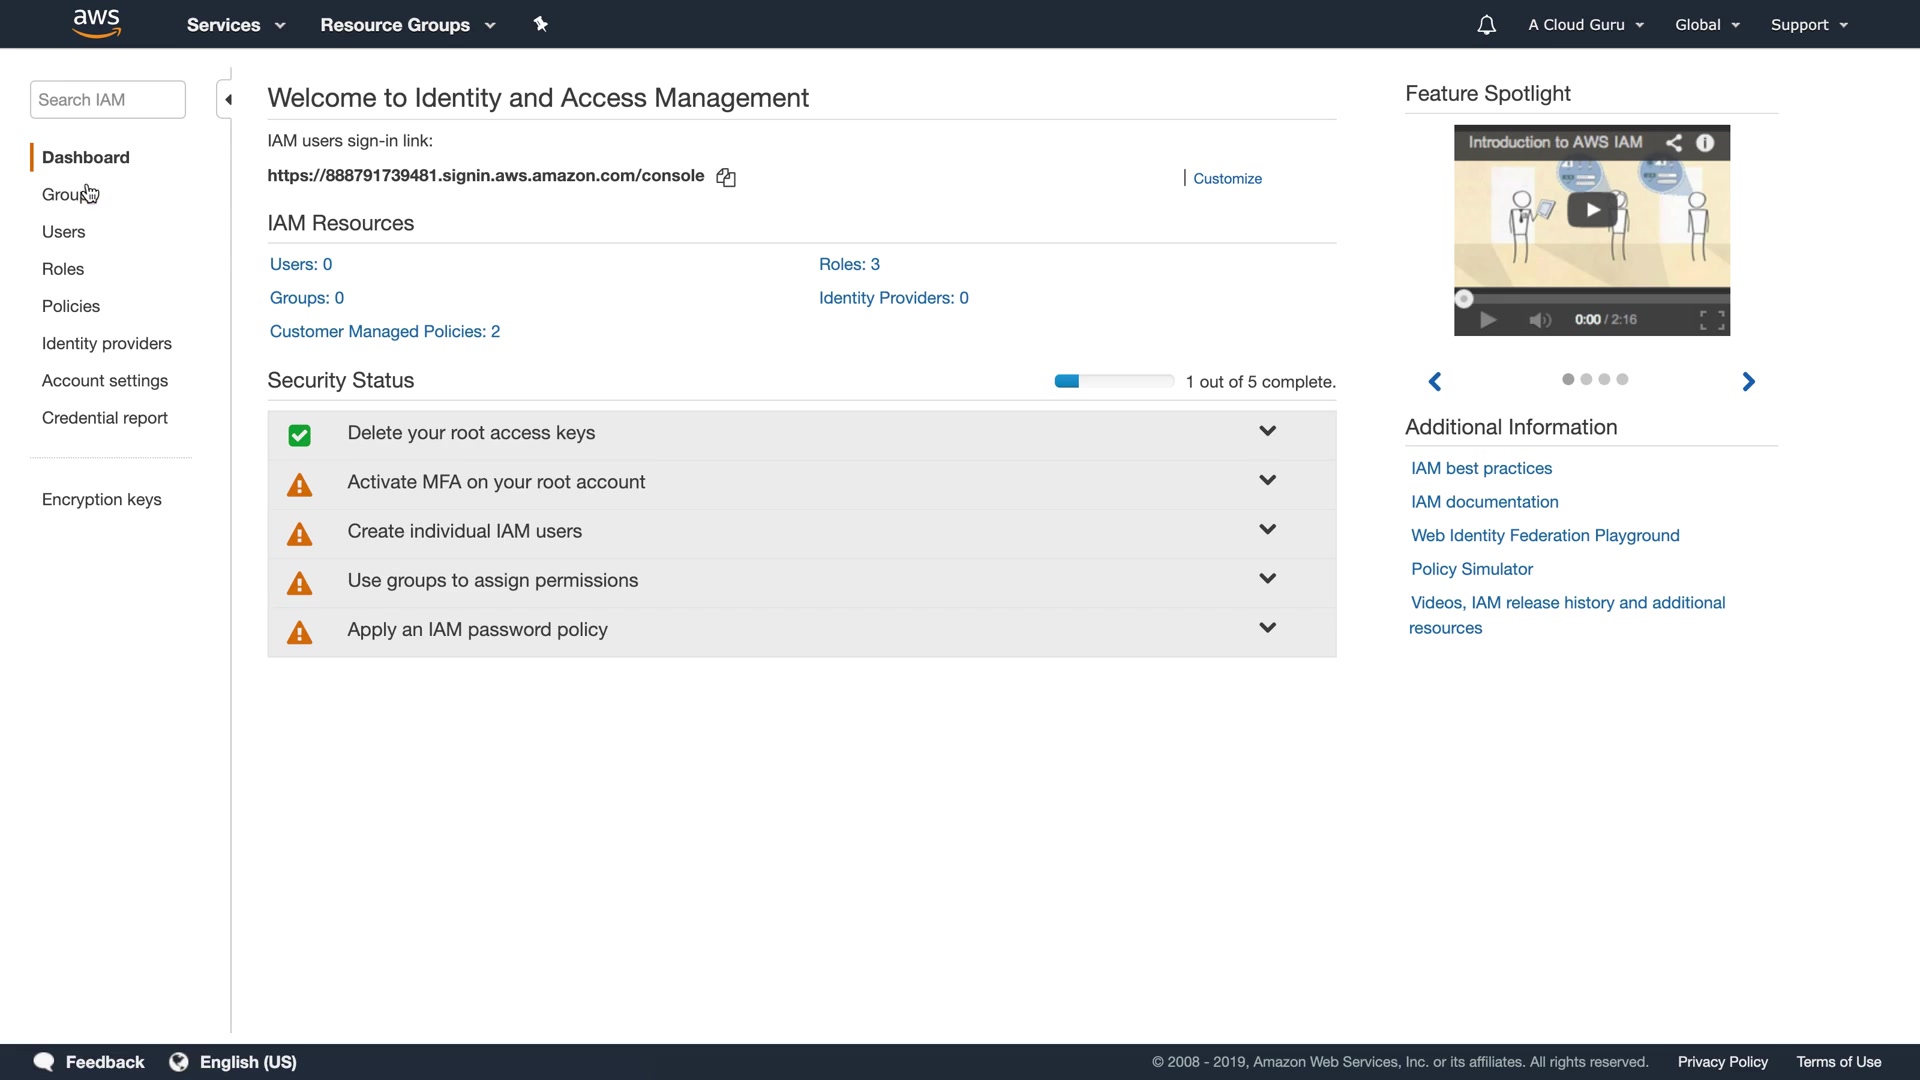Open the Services dropdown menu
The width and height of the screenshot is (1920, 1080).
pyautogui.click(x=236, y=25)
